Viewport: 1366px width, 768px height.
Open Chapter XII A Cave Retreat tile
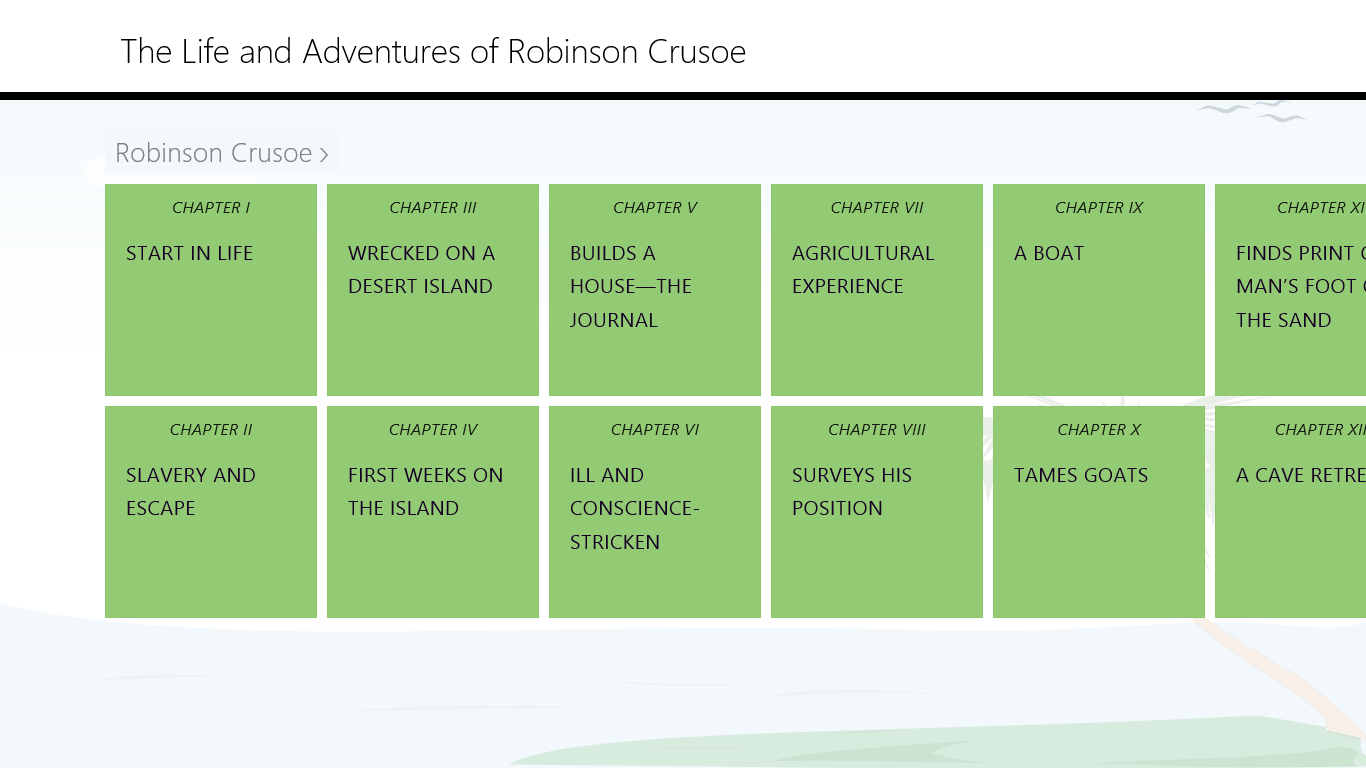pos(1291,512)
